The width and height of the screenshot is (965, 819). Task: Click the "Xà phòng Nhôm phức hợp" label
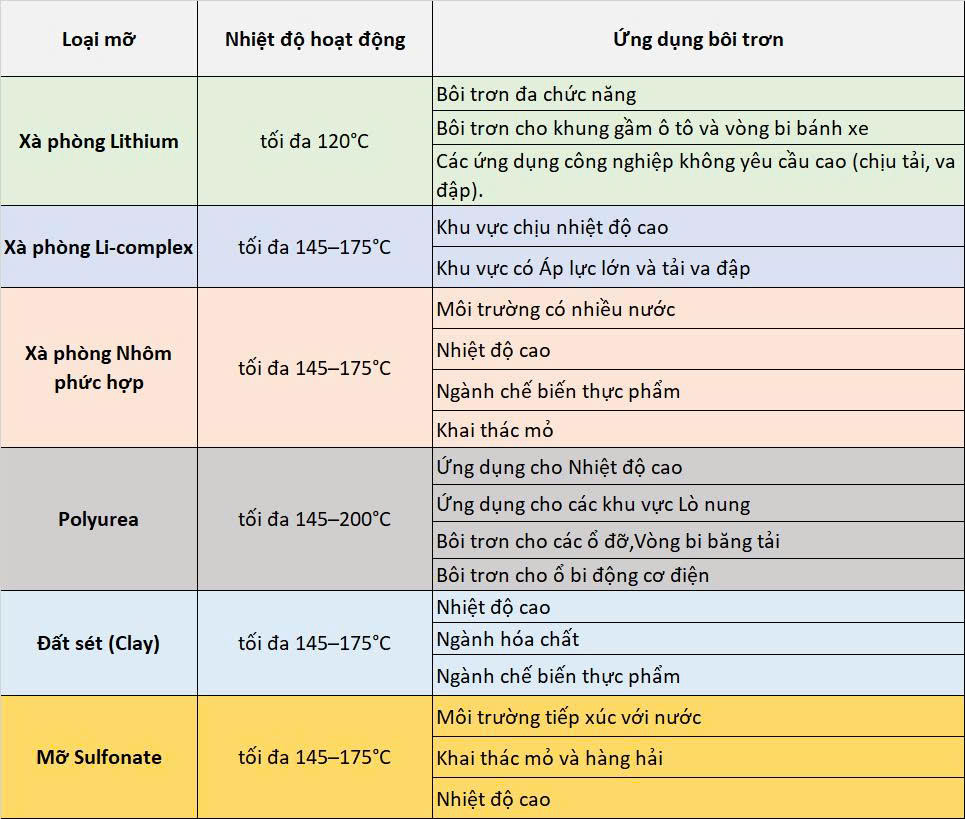[x=98, y=368]
